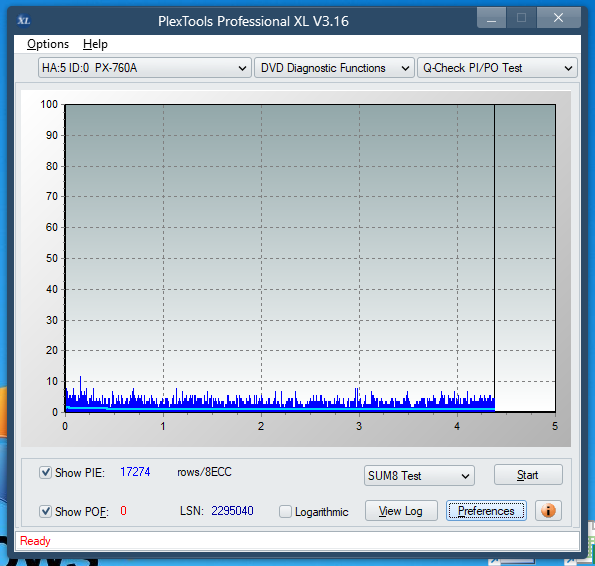Viewport: 595px width, 566px height.
Task: Click the Ready status bar text
Action: pyautogui.click(x=35, y=541)
